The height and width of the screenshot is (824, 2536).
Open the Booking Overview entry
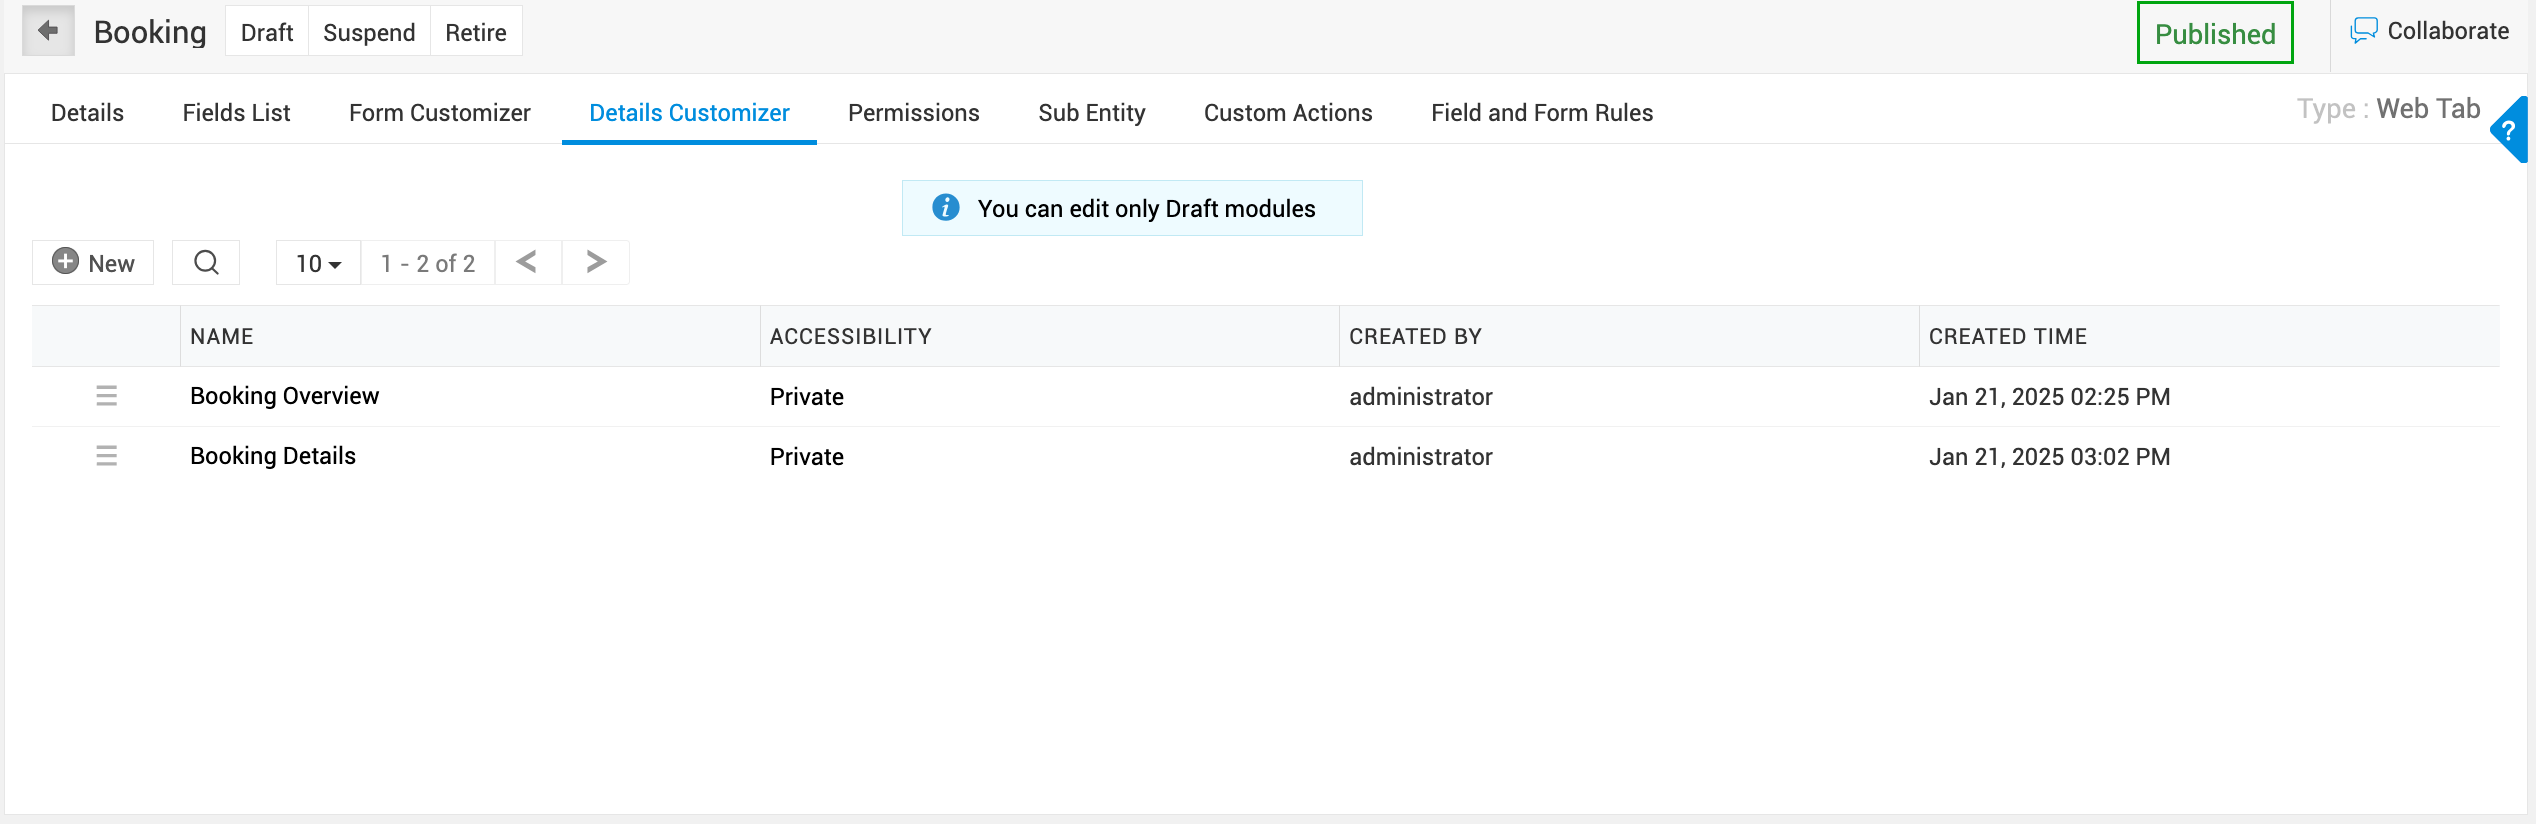284,396
